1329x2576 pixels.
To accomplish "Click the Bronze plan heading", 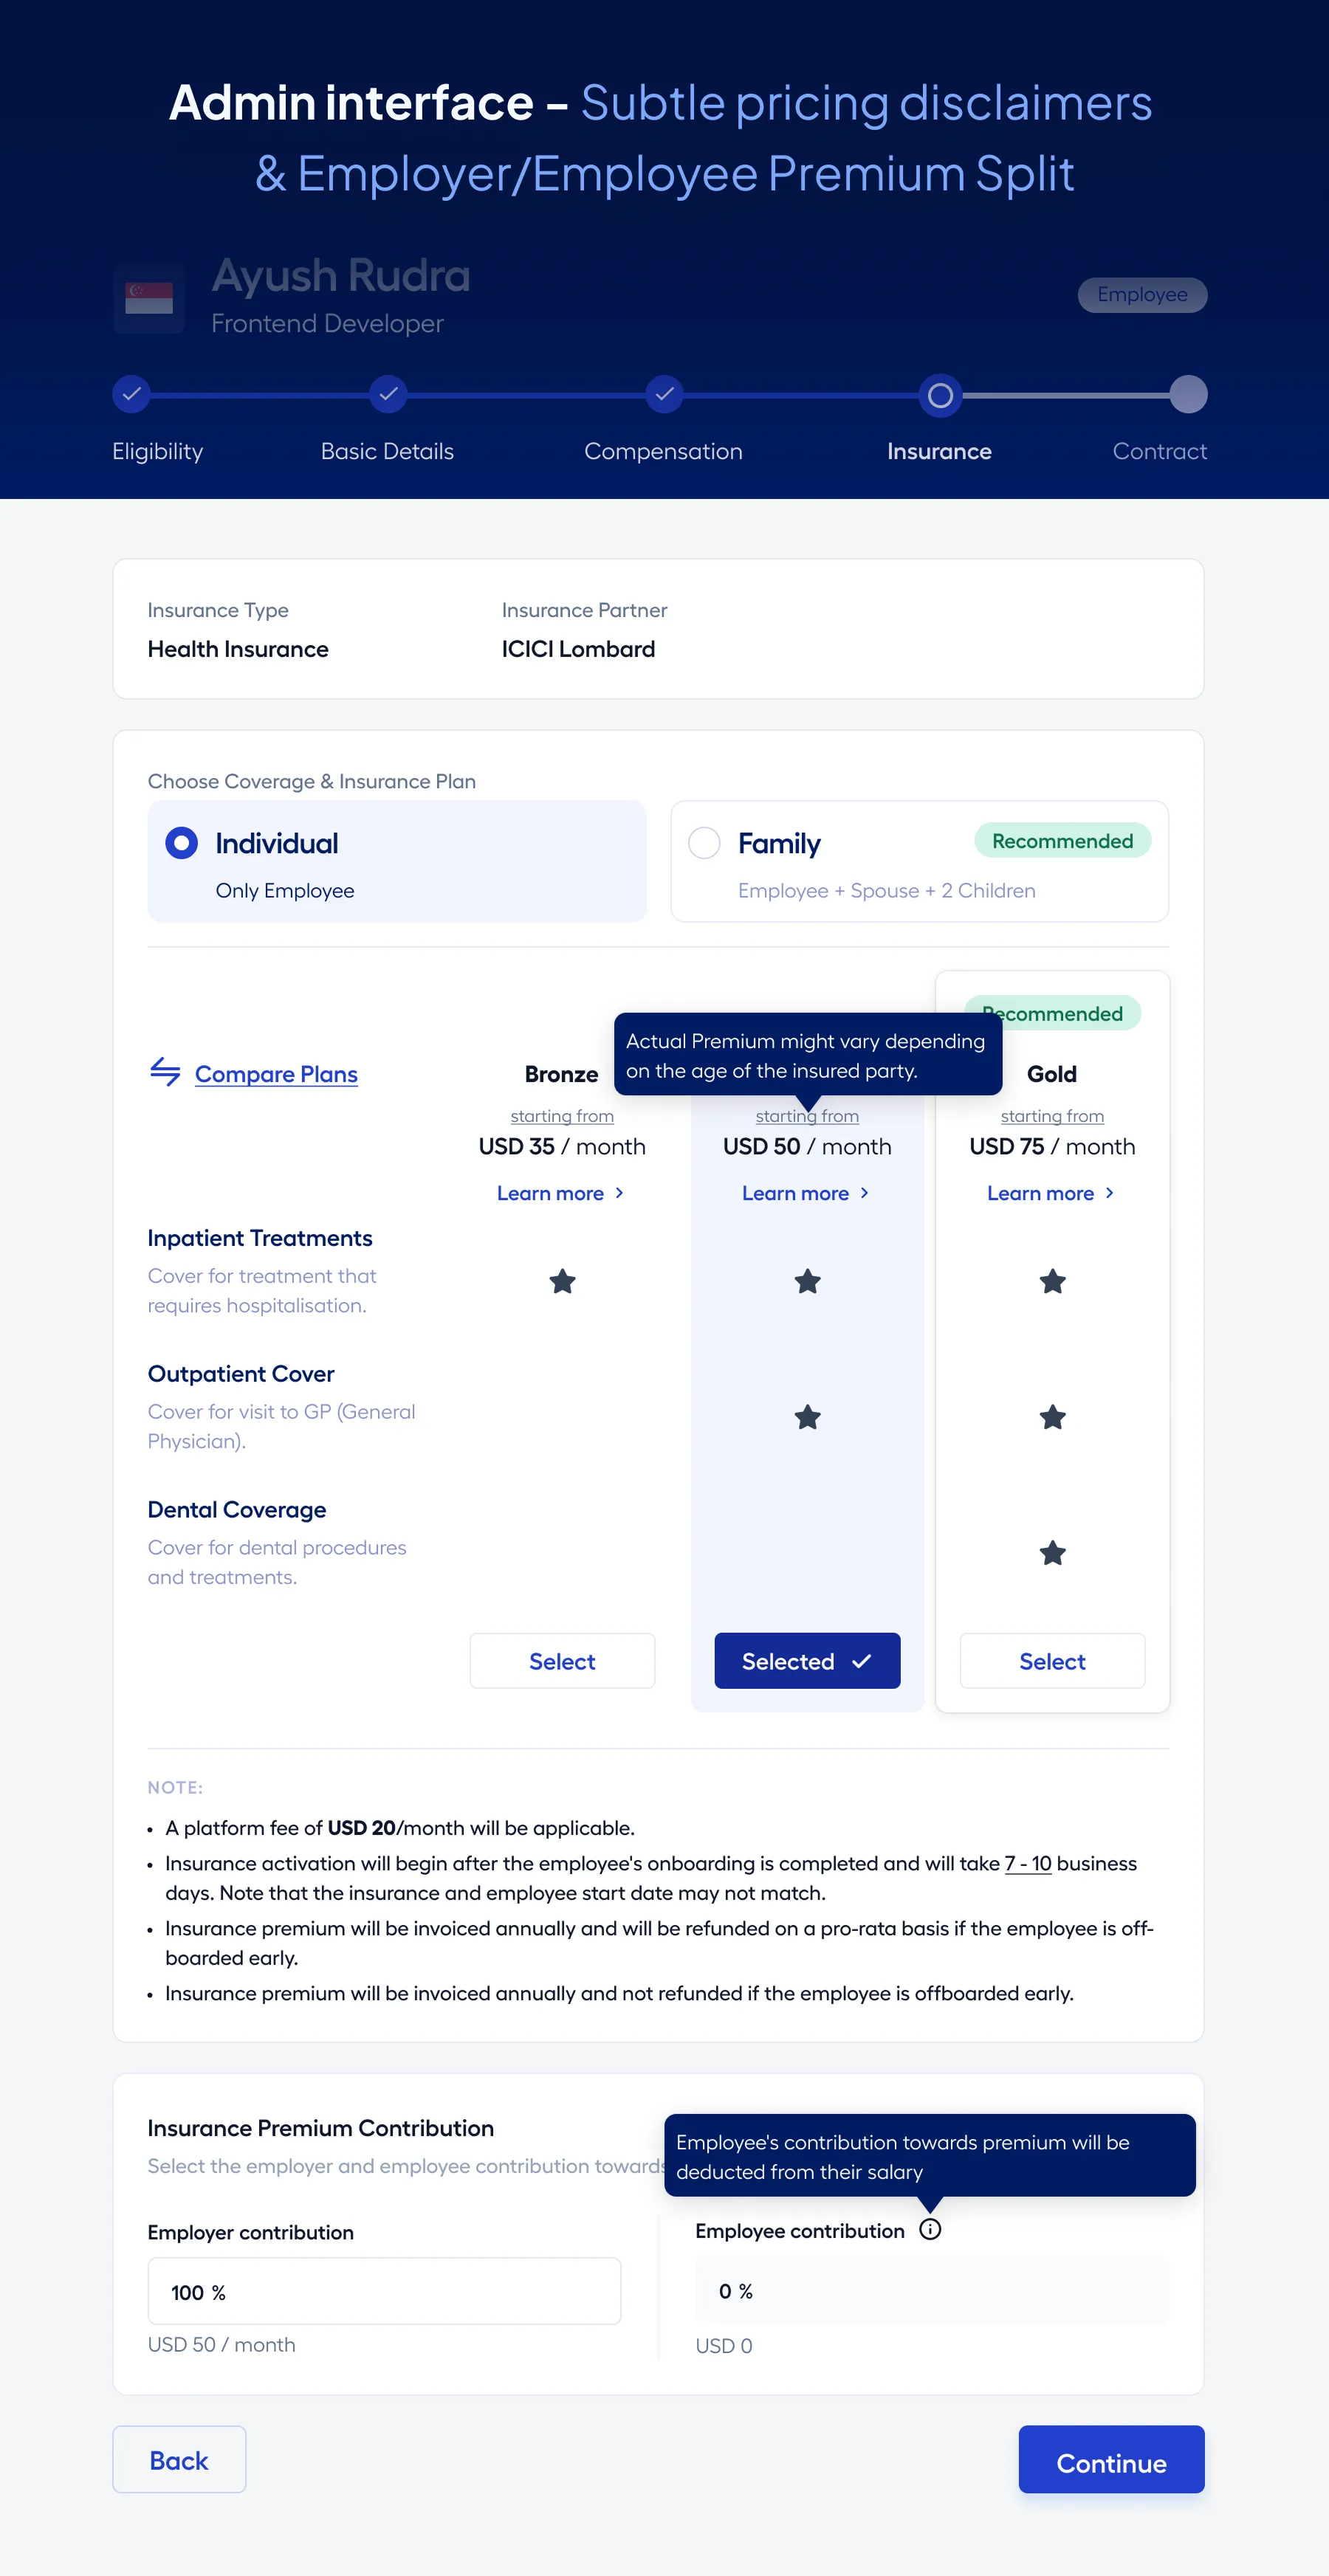I will point(561,1074).
